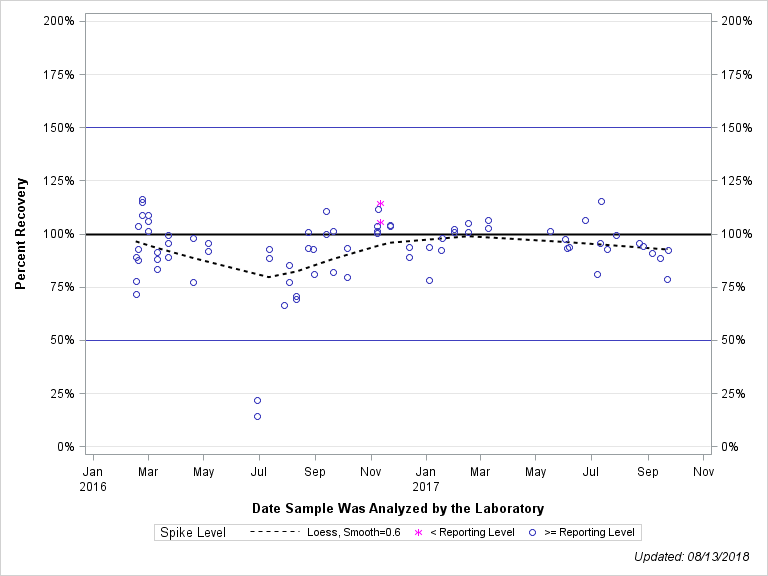This screenshot has width=768, height=576.
Task: Click the upper magenta asterisk data point
Action: [381, 204]
